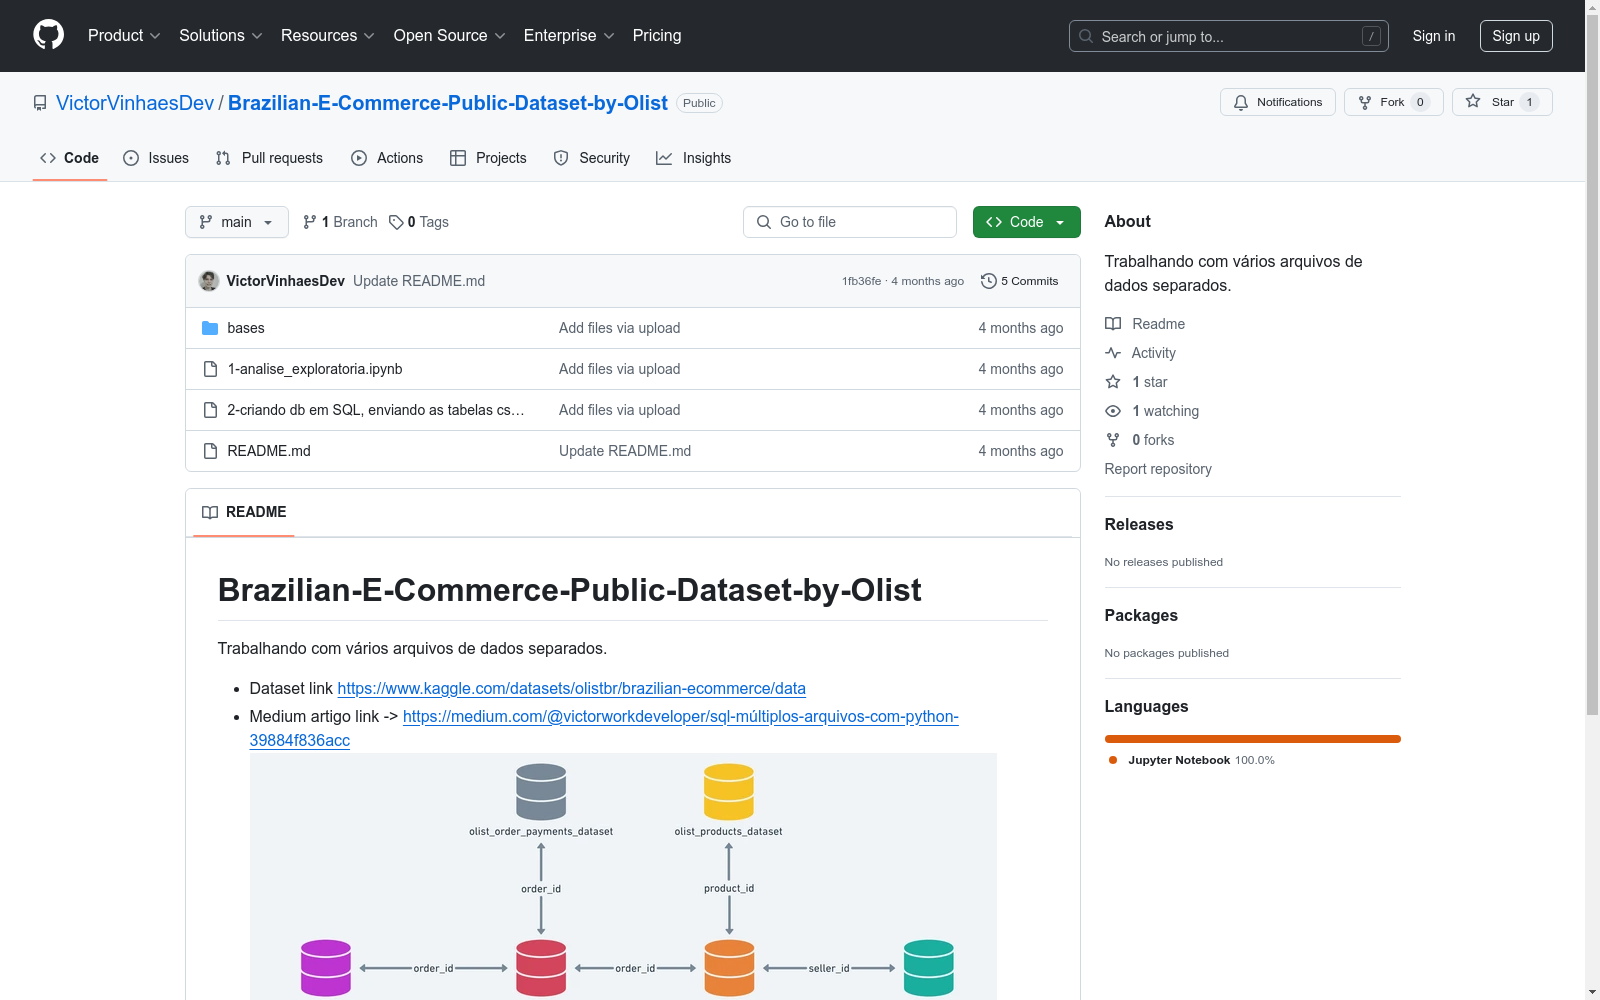Open the 2-criando db em SQL notebook file
1600x1000 pixels.
point(376,410)
